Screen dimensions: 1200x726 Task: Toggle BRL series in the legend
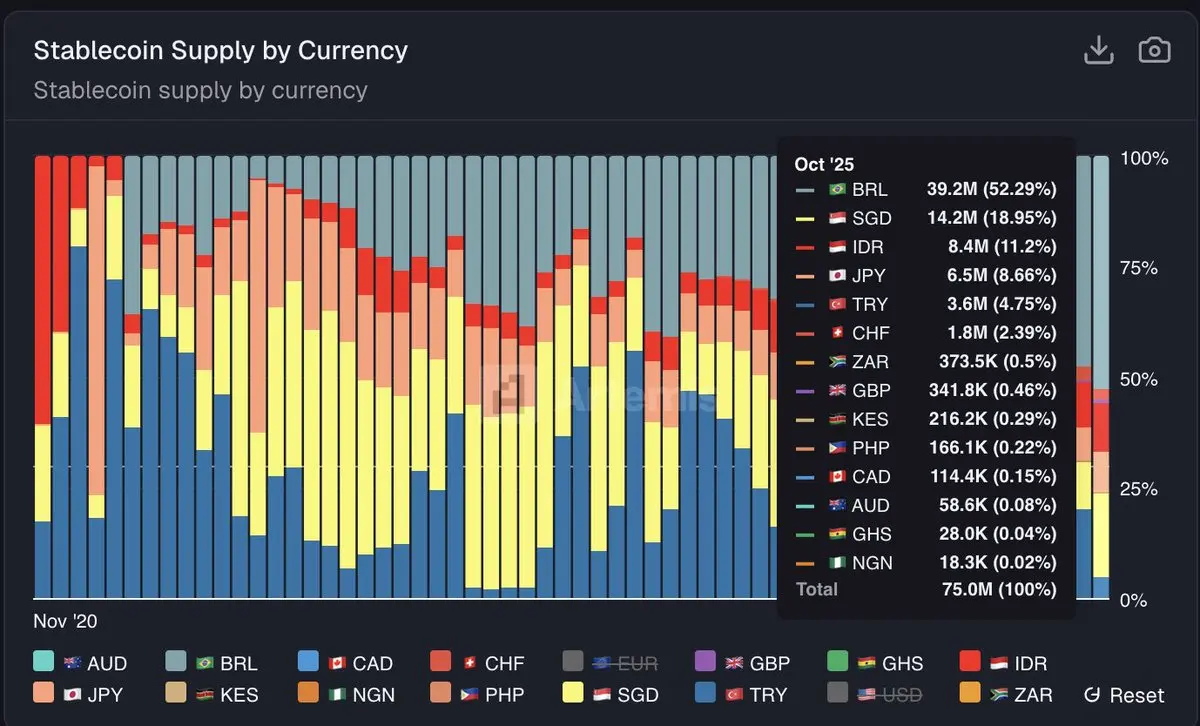238,663
